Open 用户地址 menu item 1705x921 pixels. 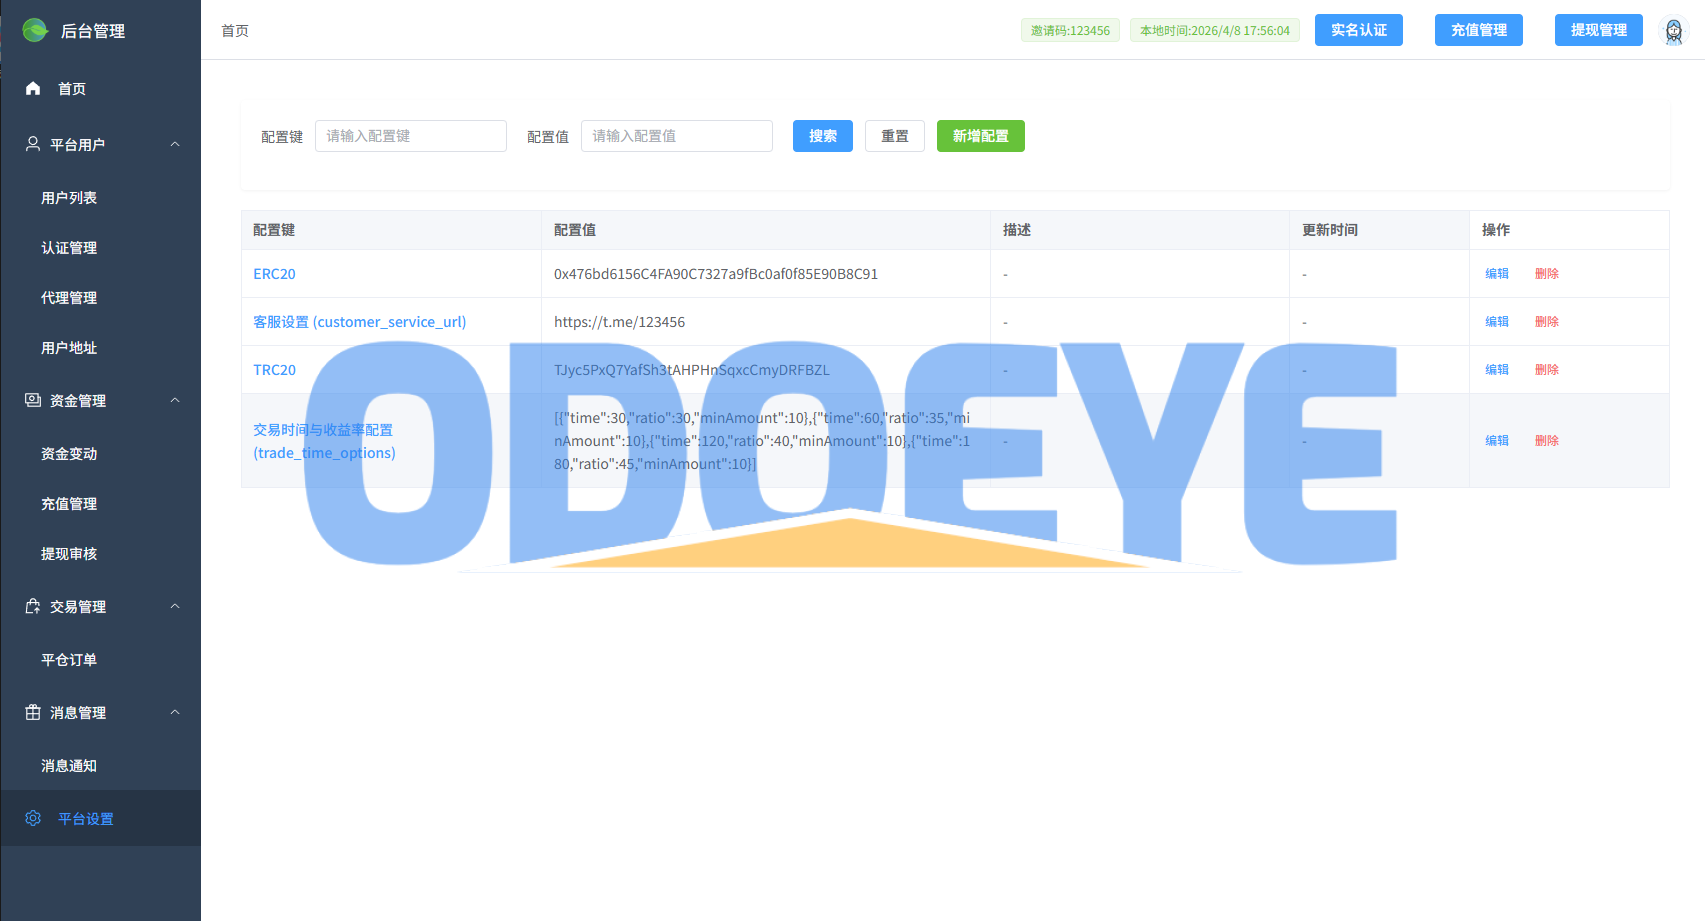[x=100, y=348]
